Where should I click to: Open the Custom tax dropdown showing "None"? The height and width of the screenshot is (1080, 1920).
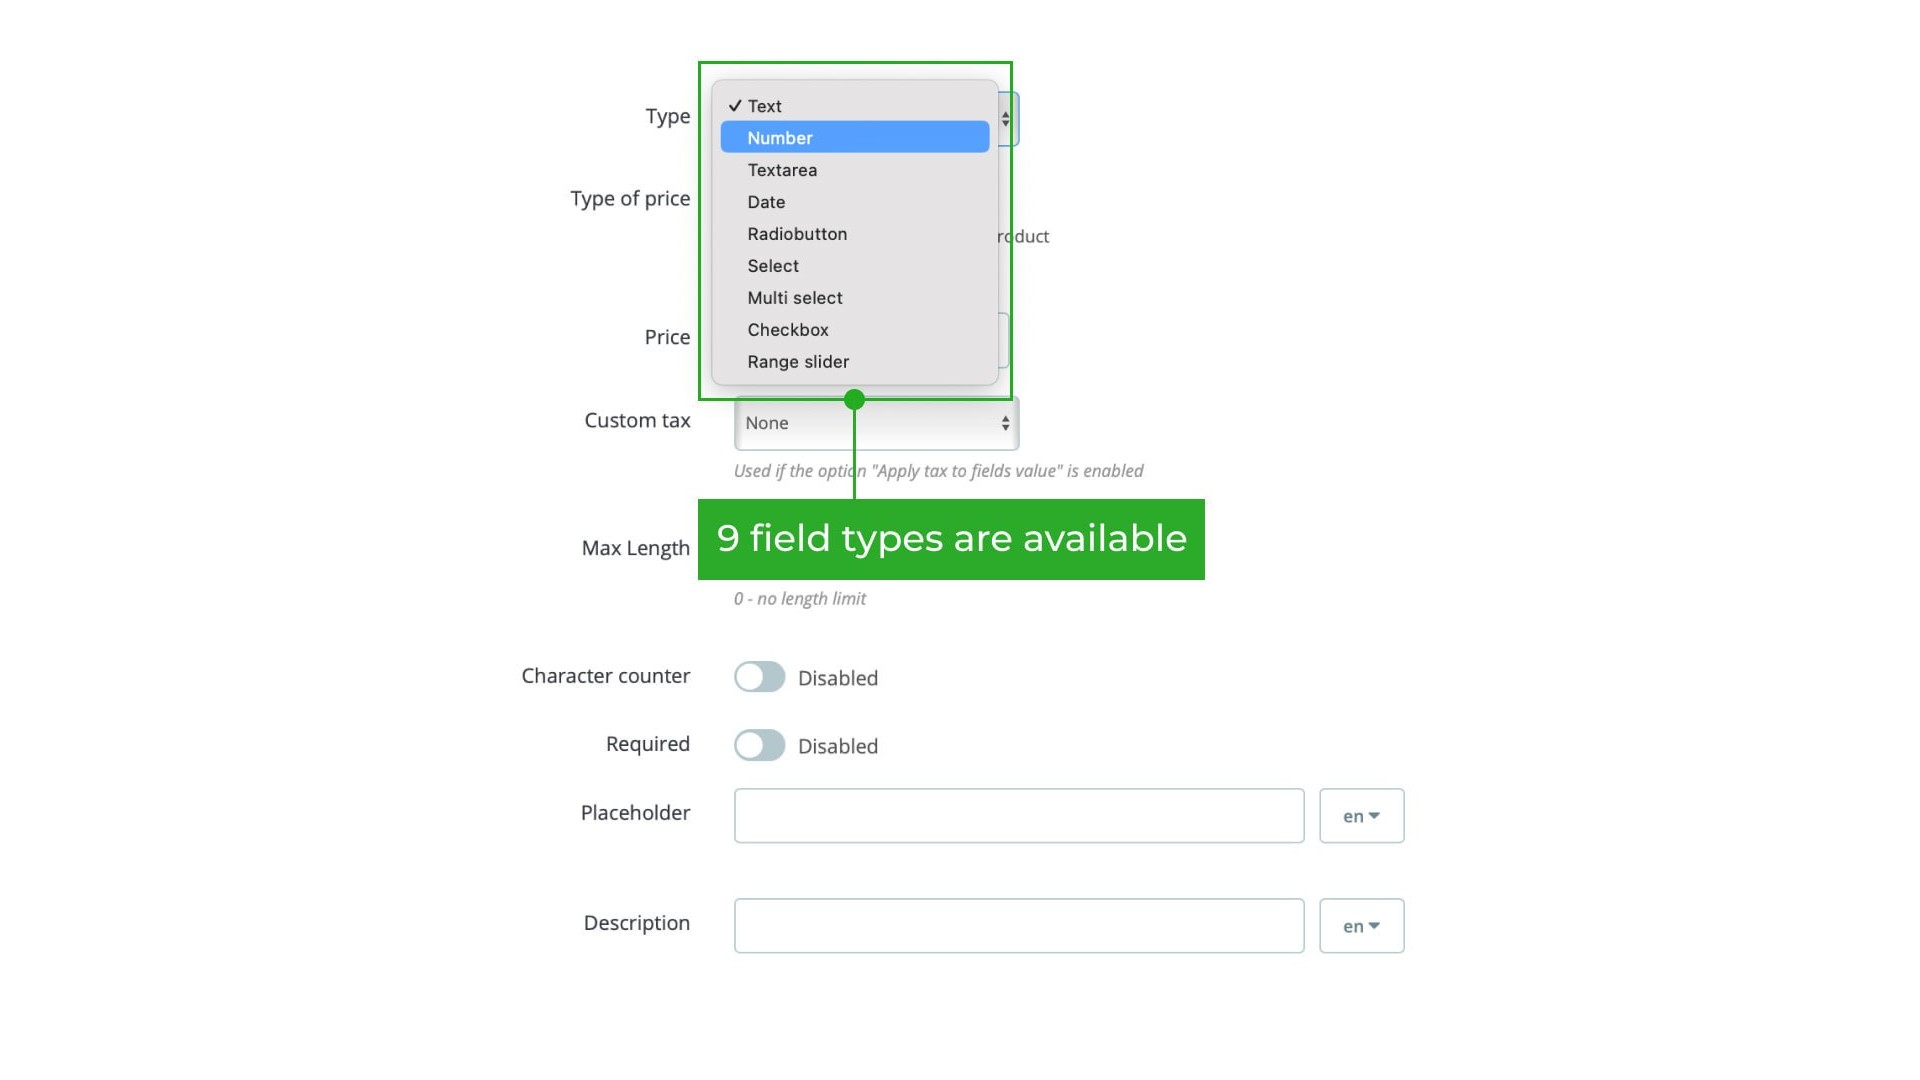pos(875,423)
